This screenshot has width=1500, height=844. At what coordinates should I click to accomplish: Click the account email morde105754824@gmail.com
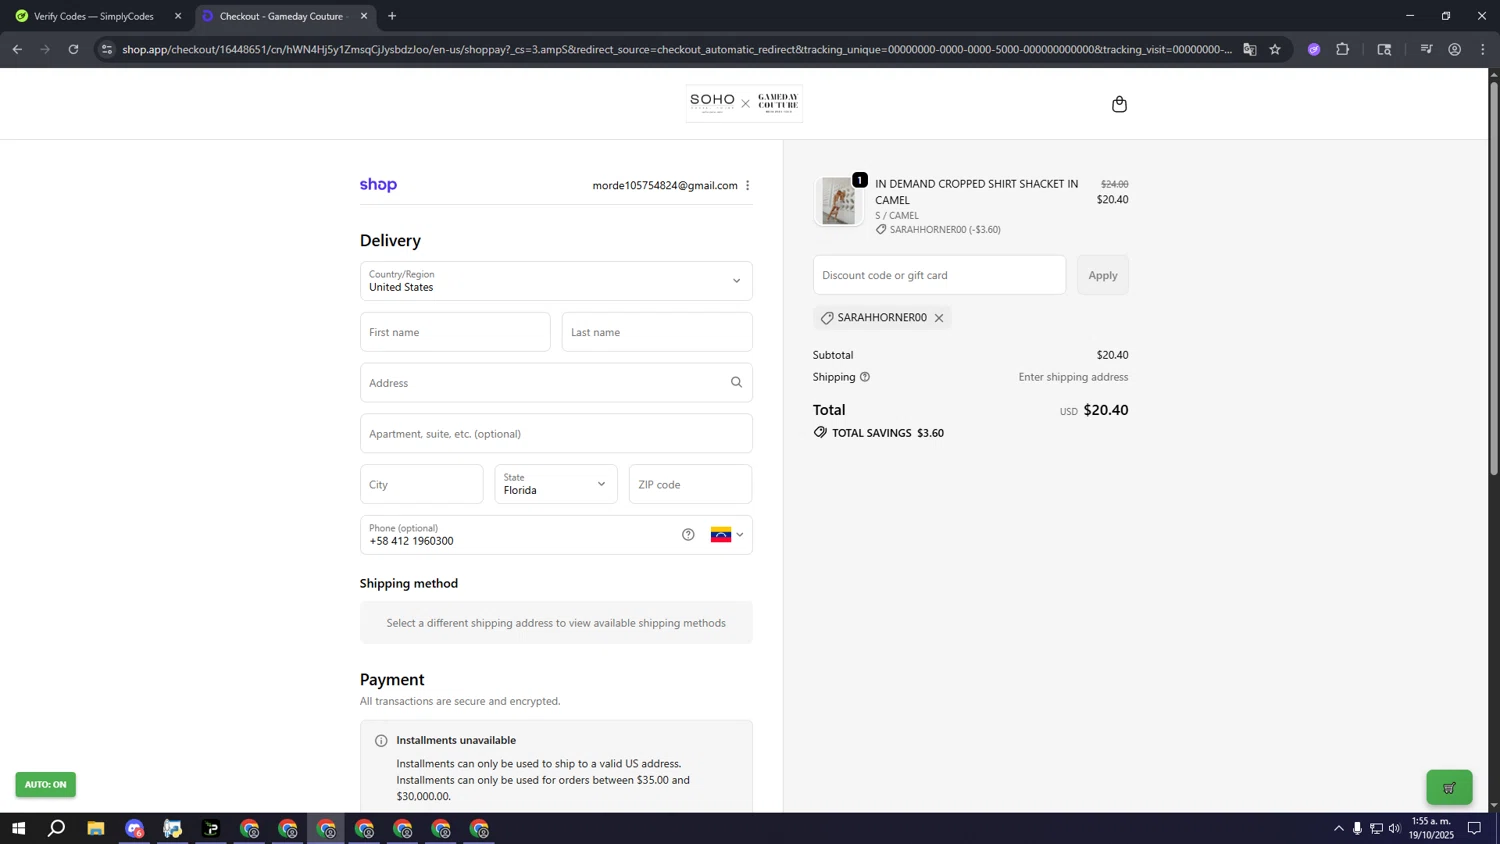665,185
